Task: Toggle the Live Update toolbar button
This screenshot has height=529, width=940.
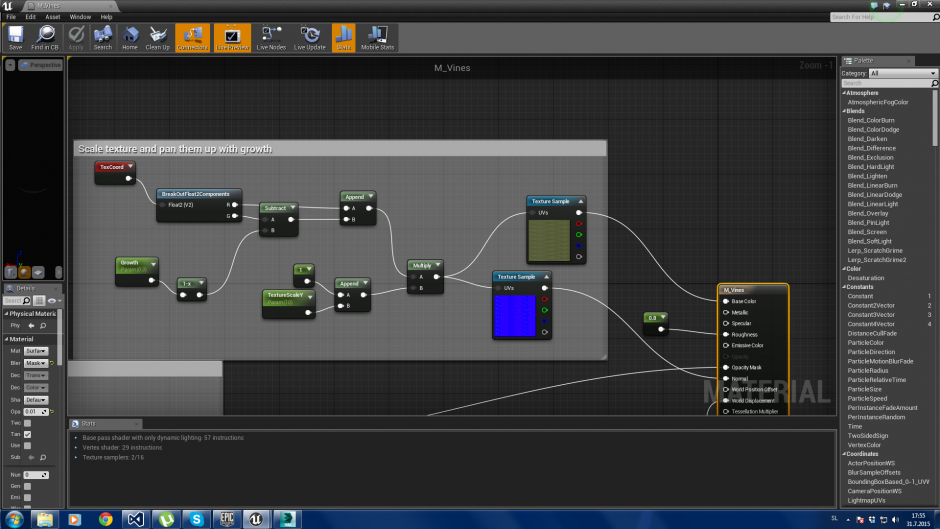Action: pyautogui.click(x=309, y=38)
